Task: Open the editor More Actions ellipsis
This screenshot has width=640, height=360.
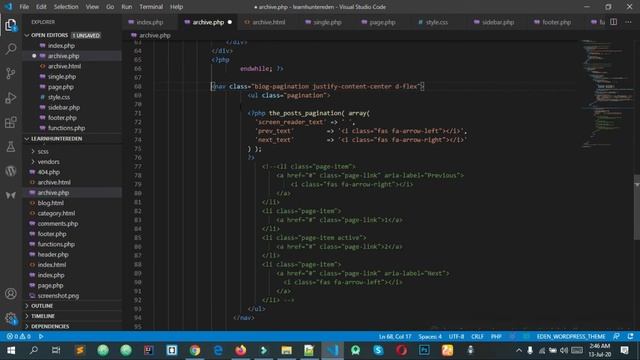Action: (628, 22)
